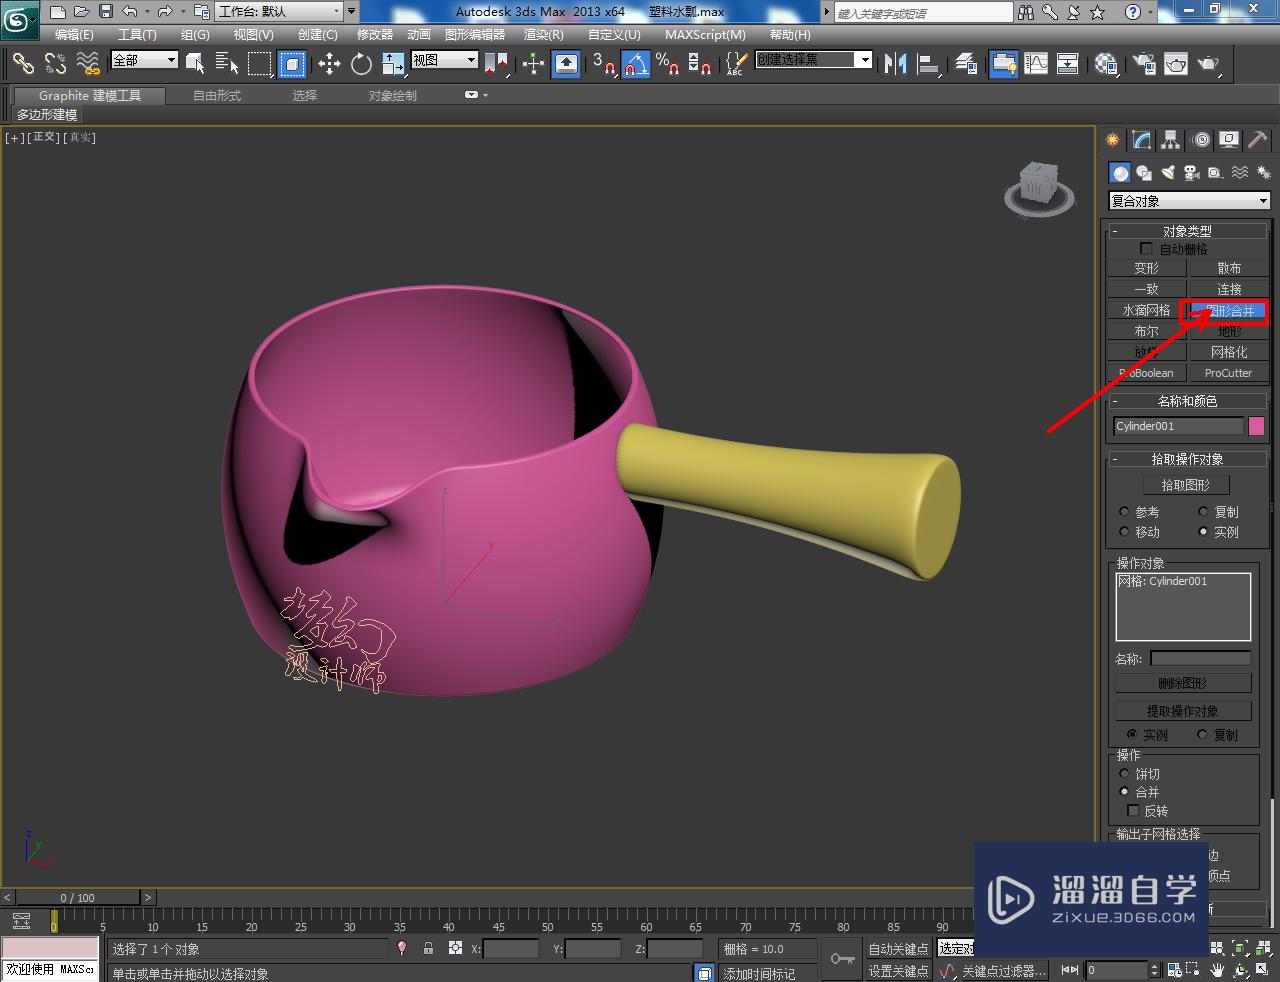1280x982 pixels.
Task: Toggle the Angle Snap button
Action: [x=636, y=64]
